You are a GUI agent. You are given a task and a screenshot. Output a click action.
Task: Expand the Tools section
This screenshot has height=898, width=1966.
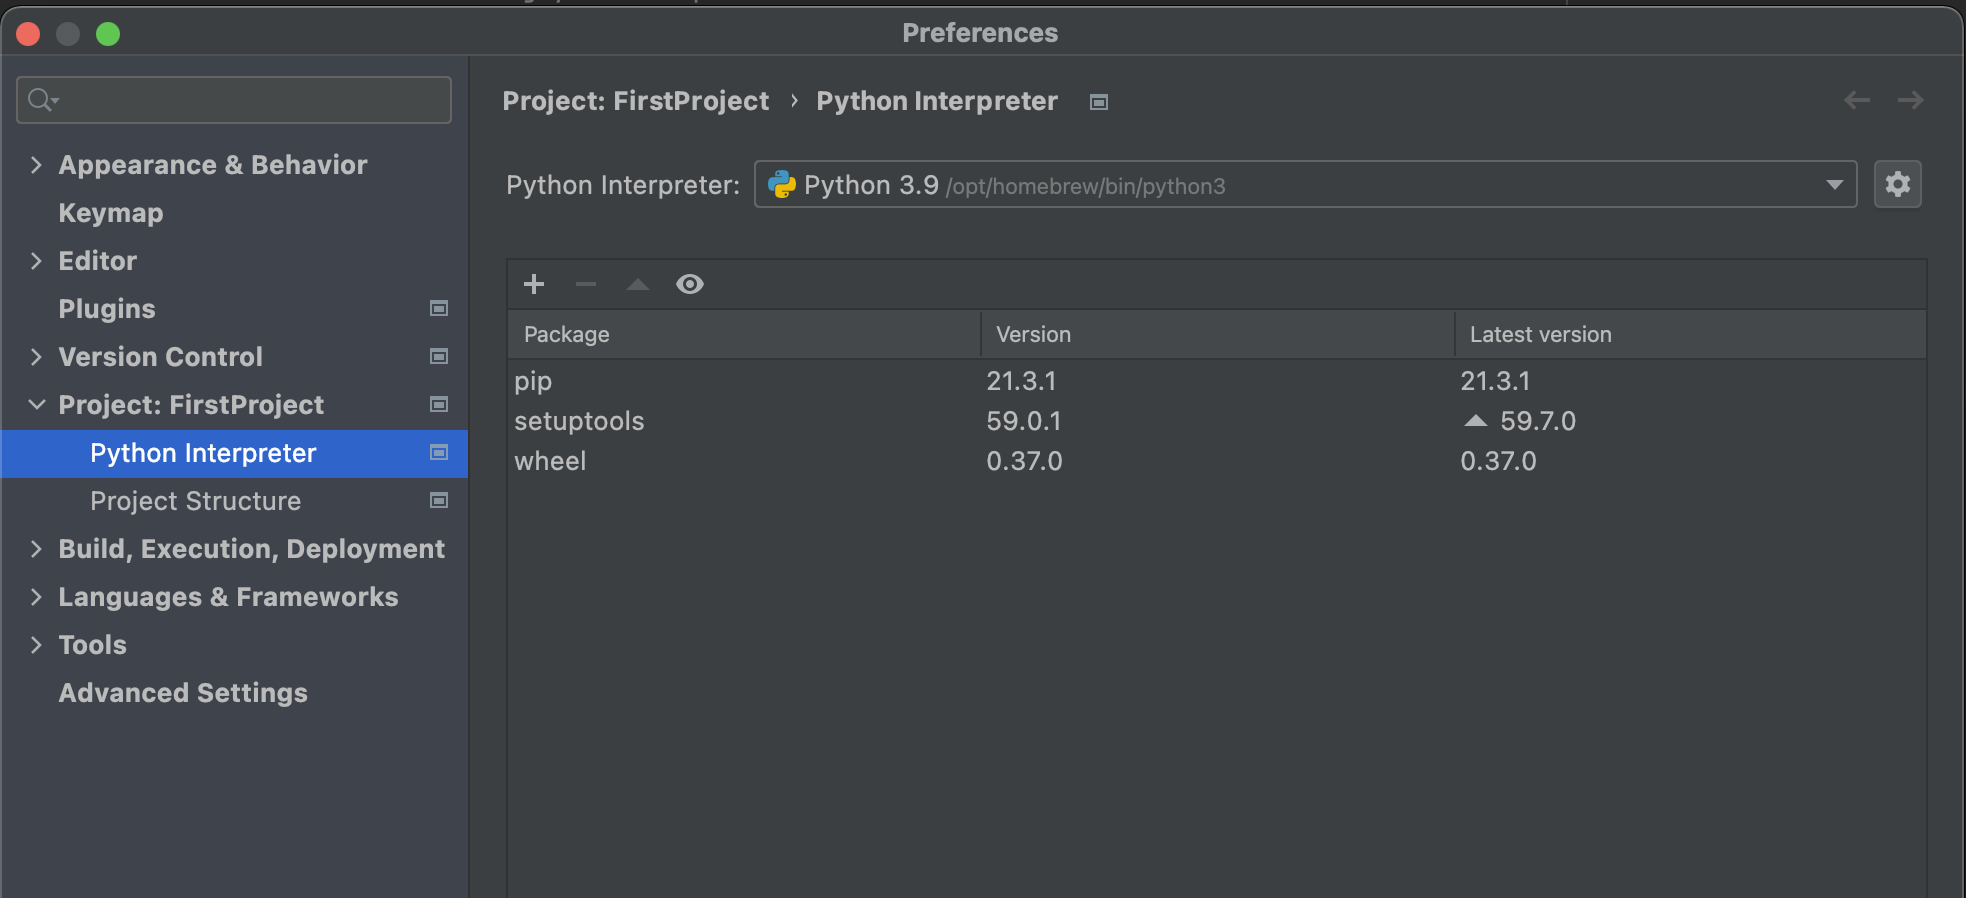36,645
